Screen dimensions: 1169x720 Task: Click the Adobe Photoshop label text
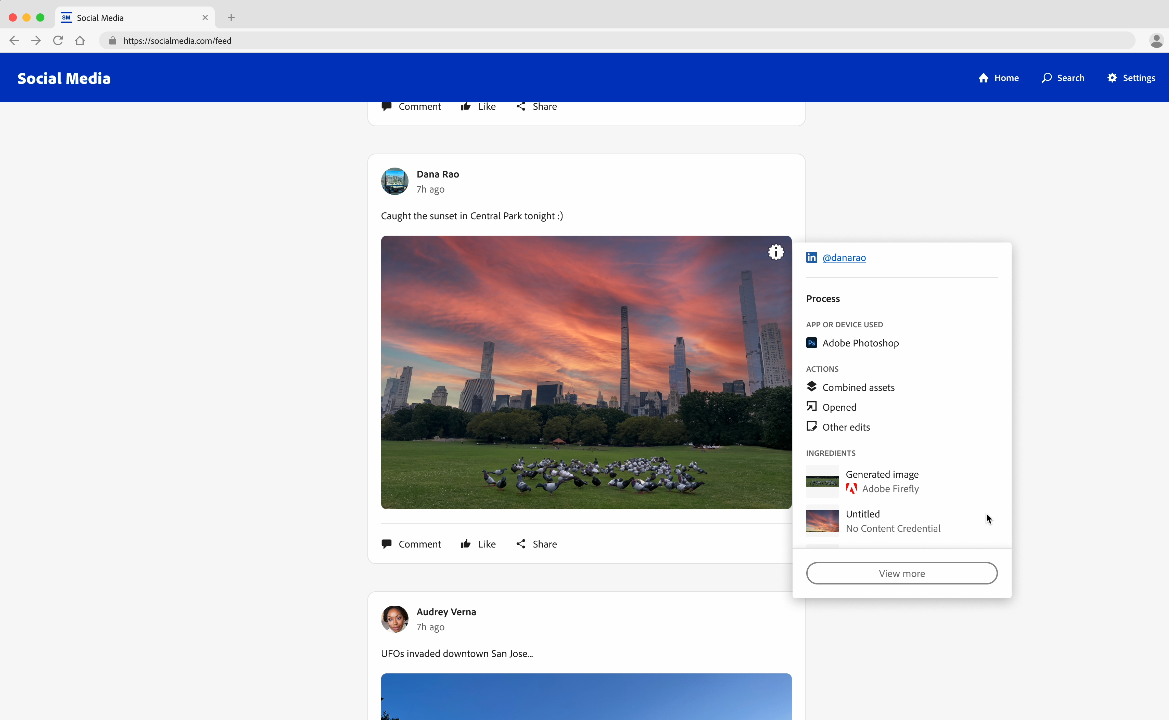[860, 343]
